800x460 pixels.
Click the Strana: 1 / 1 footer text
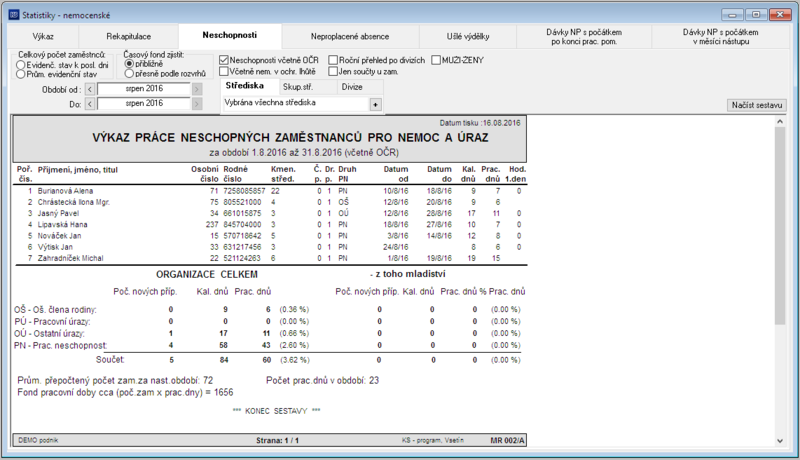(x=277, y=440)
